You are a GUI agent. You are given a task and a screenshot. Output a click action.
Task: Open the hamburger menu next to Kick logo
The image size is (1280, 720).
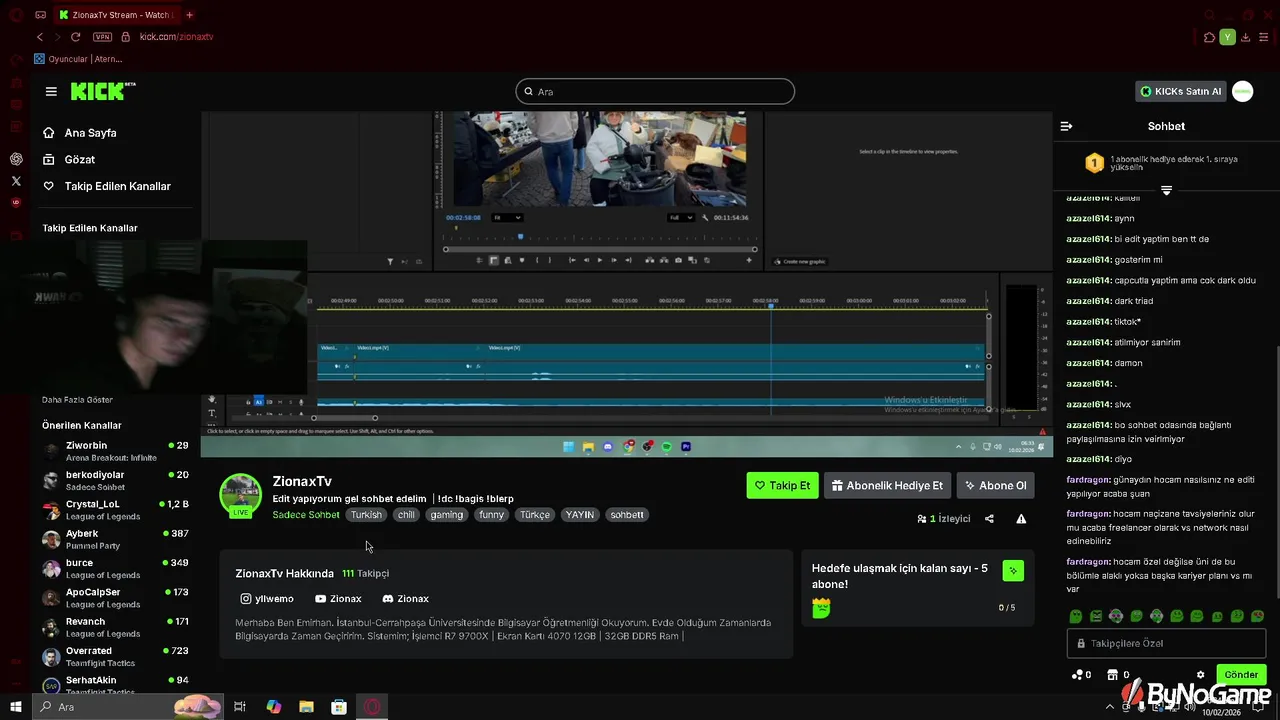click(x=51, y=91)
